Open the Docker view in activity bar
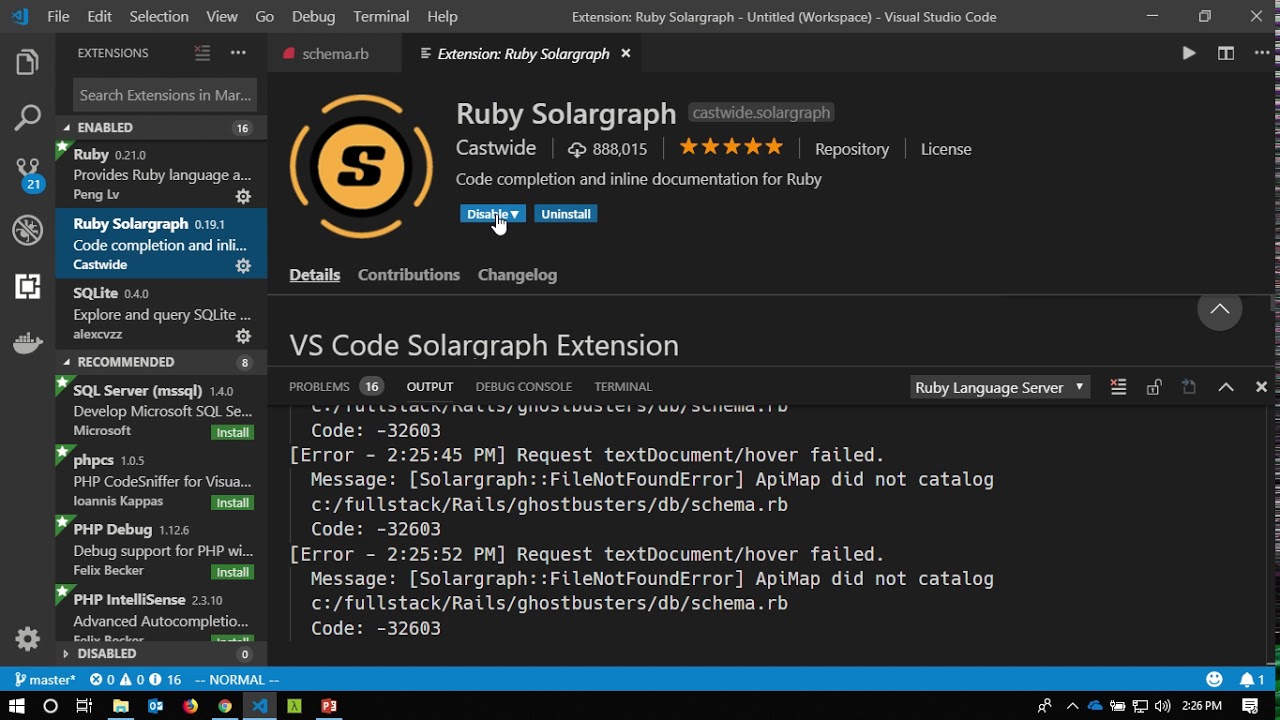The width and height of the screenshot is (1280, 720). [x=27, y=343]
